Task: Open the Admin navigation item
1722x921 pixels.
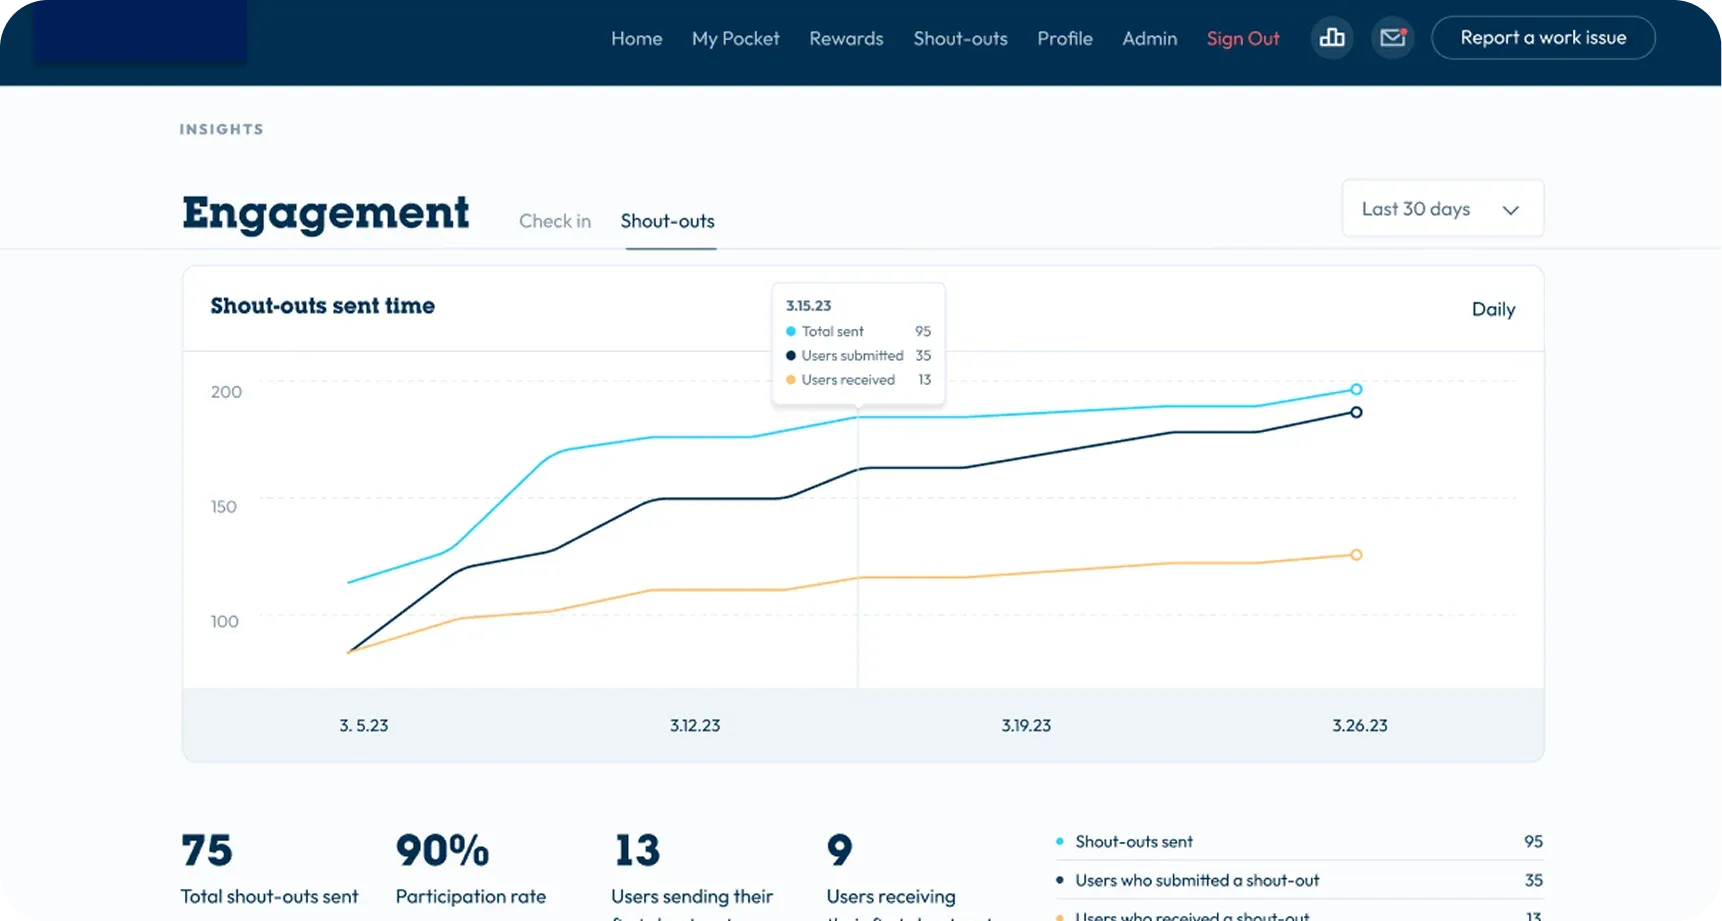Action: point(1149,39)
